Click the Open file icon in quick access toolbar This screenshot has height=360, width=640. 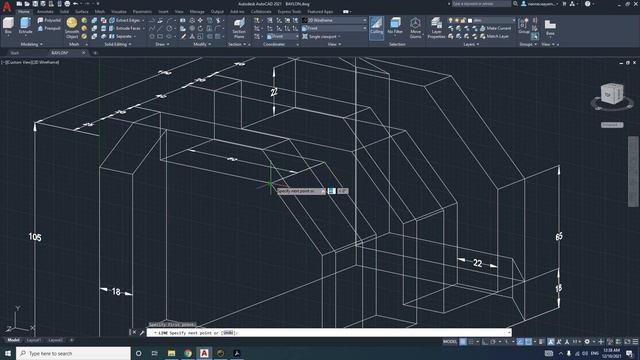click(27, 4)
